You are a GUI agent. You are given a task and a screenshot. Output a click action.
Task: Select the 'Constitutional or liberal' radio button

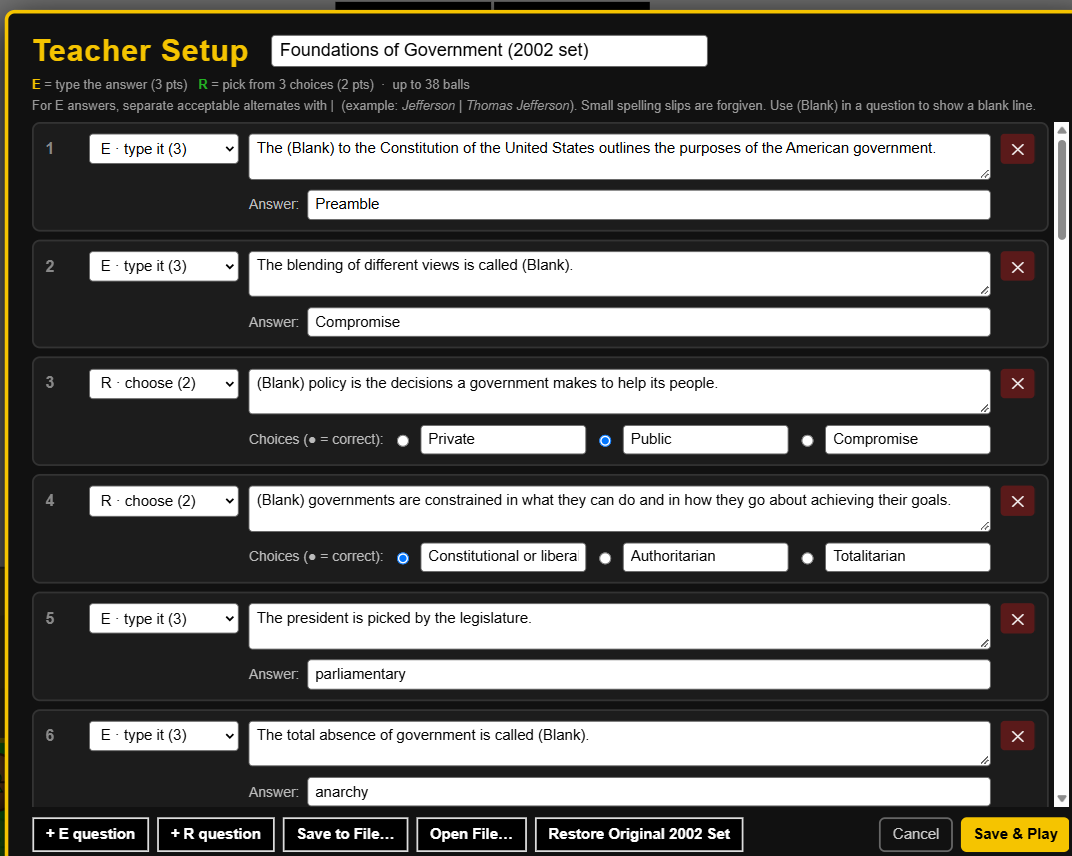[403, 558]
